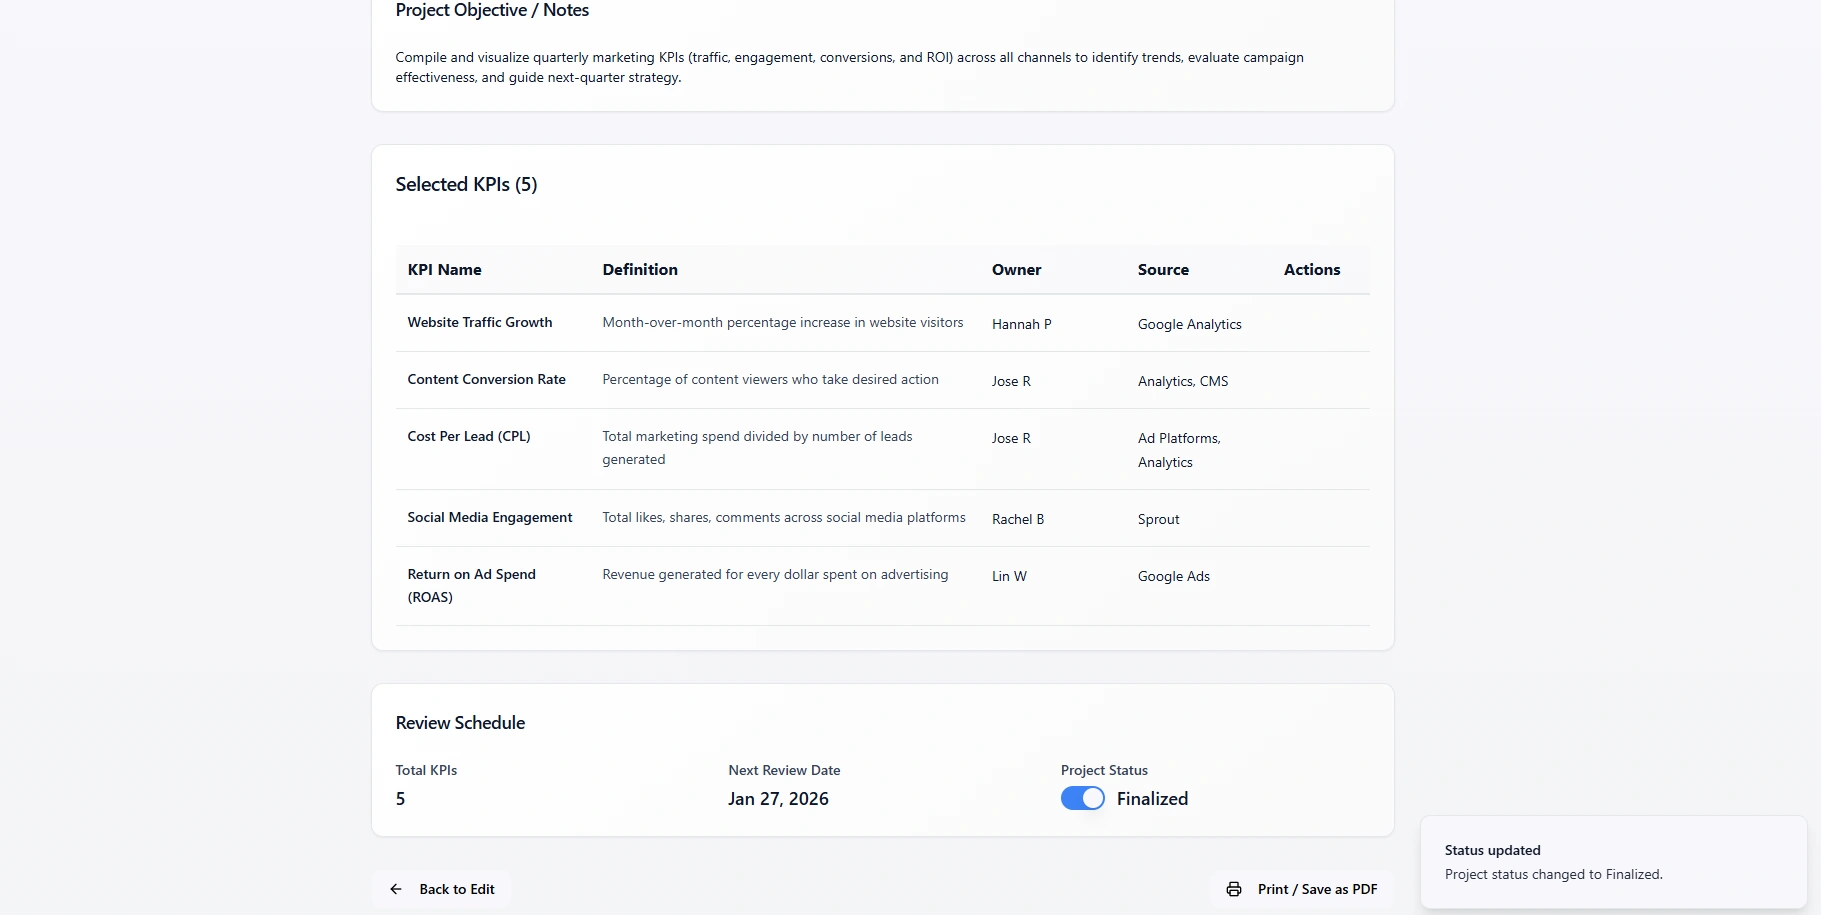The image size is (1821, 915).
Task: Click the KPI Name column header
Action: [444, 270]
